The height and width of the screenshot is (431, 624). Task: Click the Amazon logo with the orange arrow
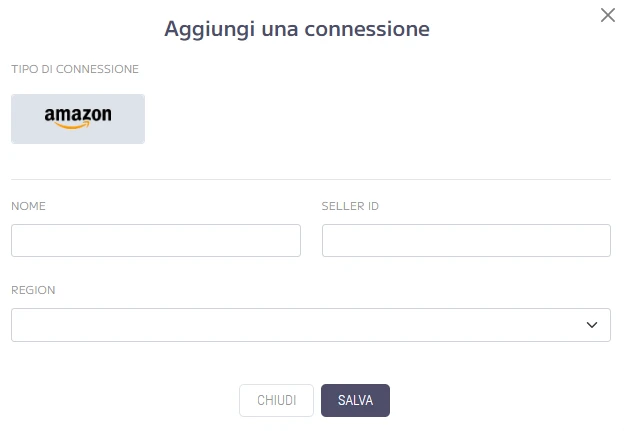78,118
